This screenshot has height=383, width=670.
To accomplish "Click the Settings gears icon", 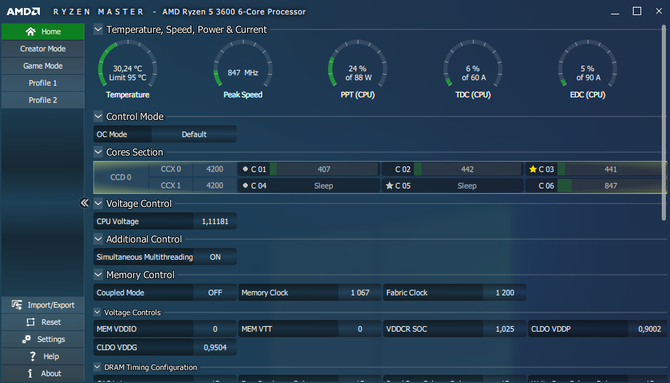I will coord(26,339).
